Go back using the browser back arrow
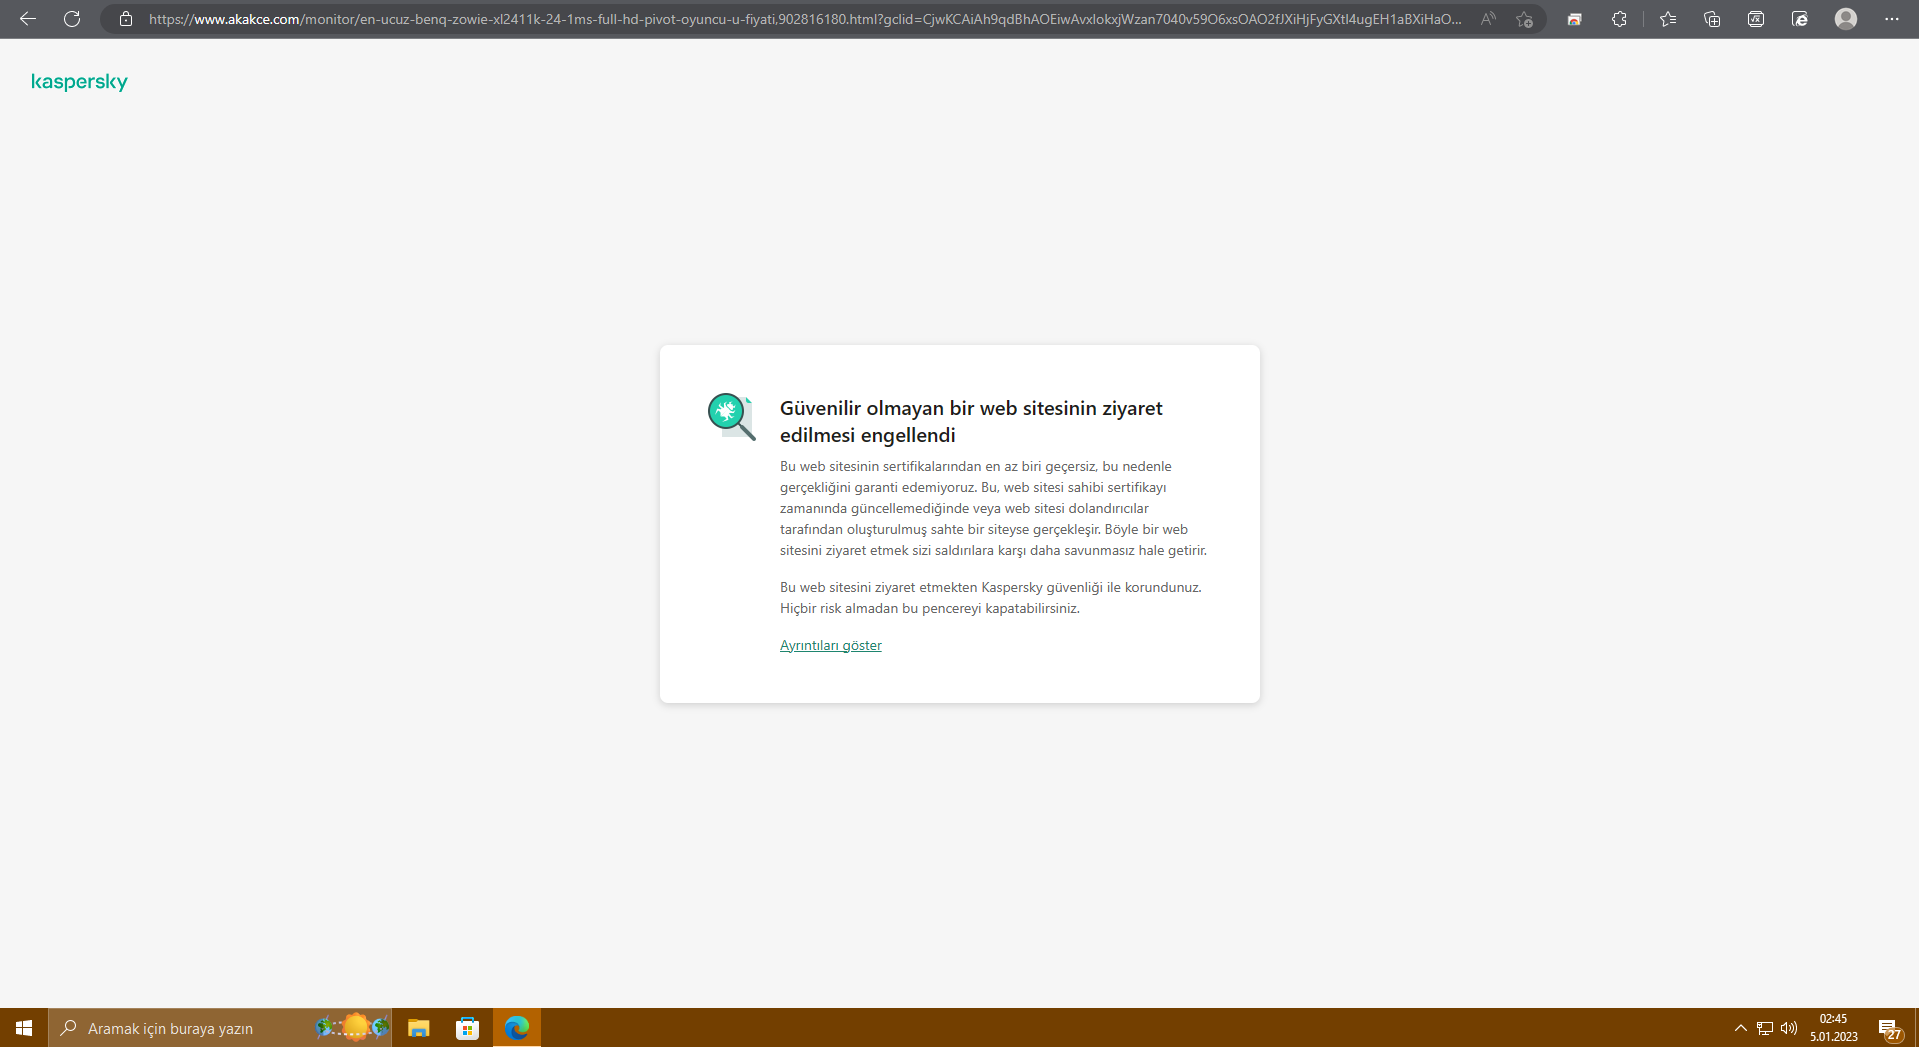 click(28, 19)
